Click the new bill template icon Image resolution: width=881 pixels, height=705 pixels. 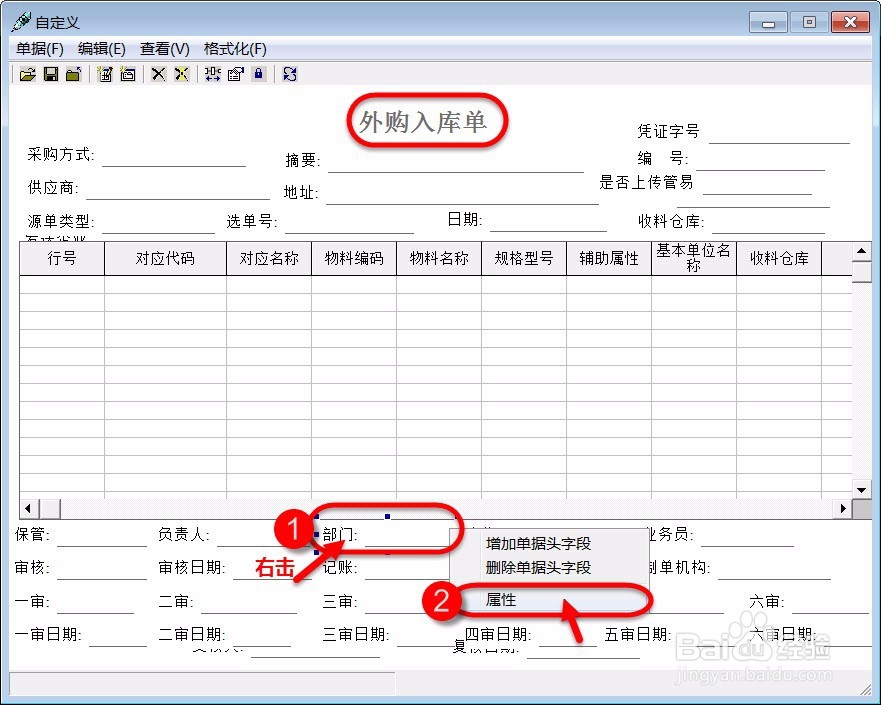[x=105, y=73]
